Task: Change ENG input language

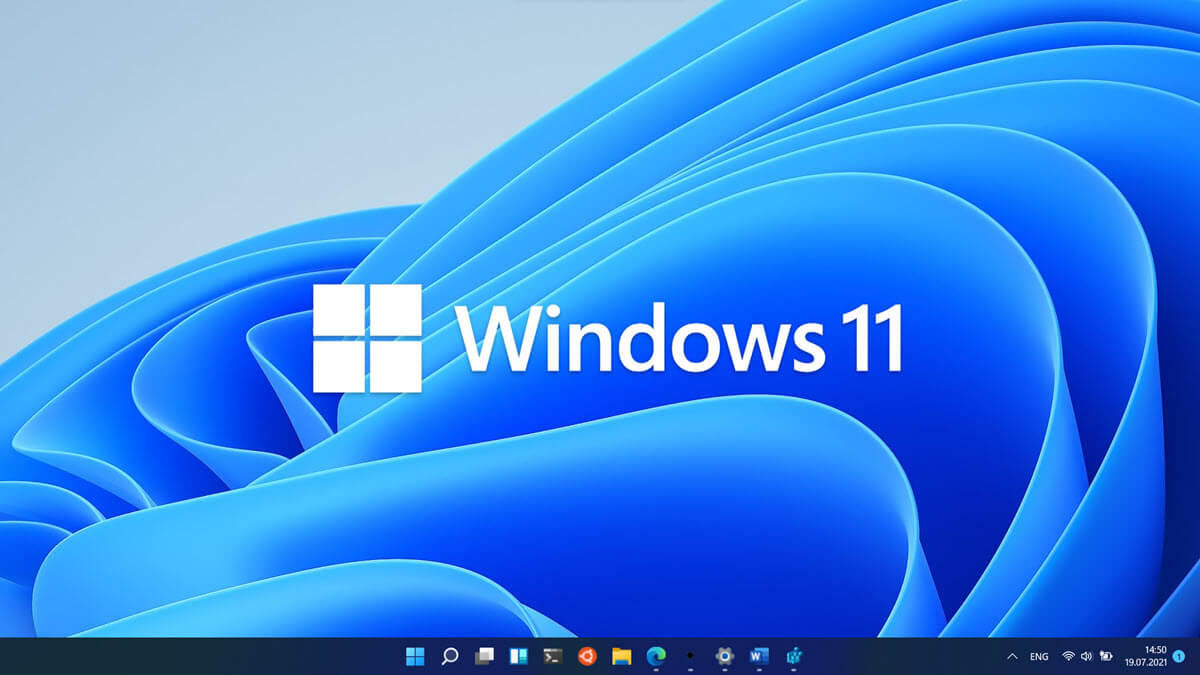Action: pos(1039,657)
